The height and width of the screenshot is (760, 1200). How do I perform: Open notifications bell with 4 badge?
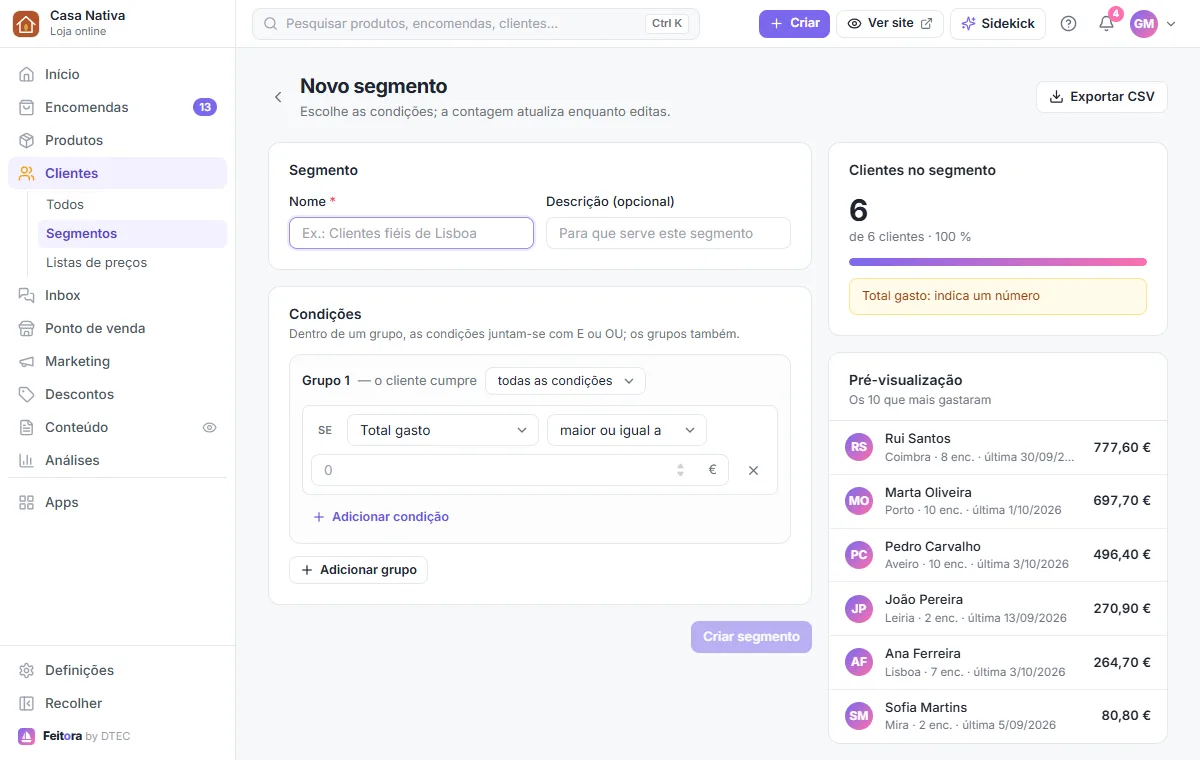(x=1107, y=23)
